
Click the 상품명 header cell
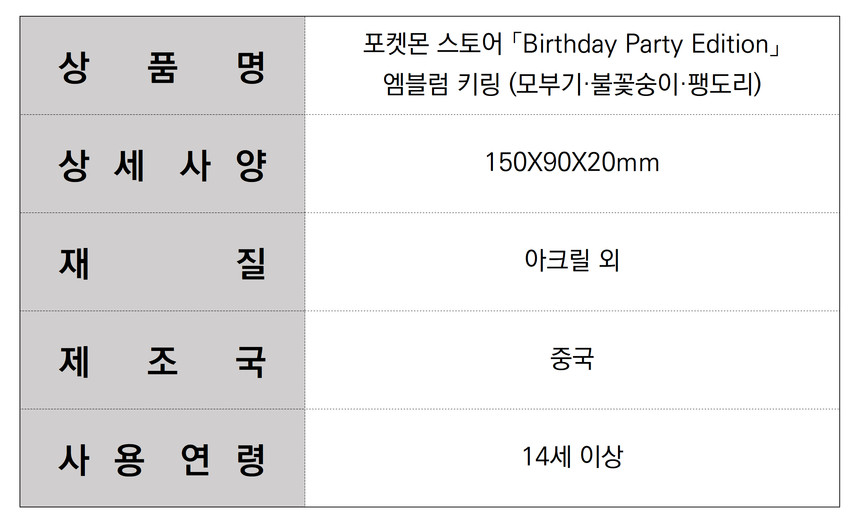click(x=162, y=66)
